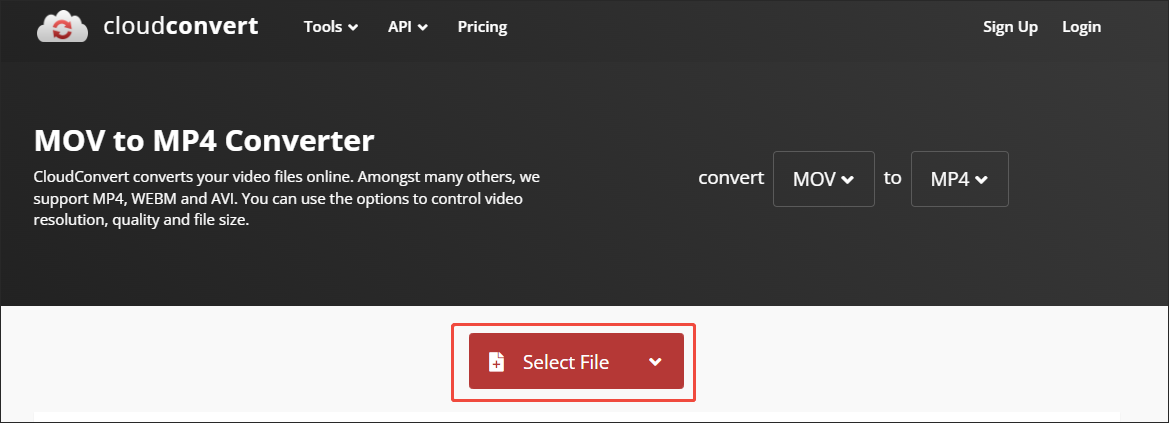Click the Sign Up link
Screen dimensions: 1169x423
(1010, 27)
